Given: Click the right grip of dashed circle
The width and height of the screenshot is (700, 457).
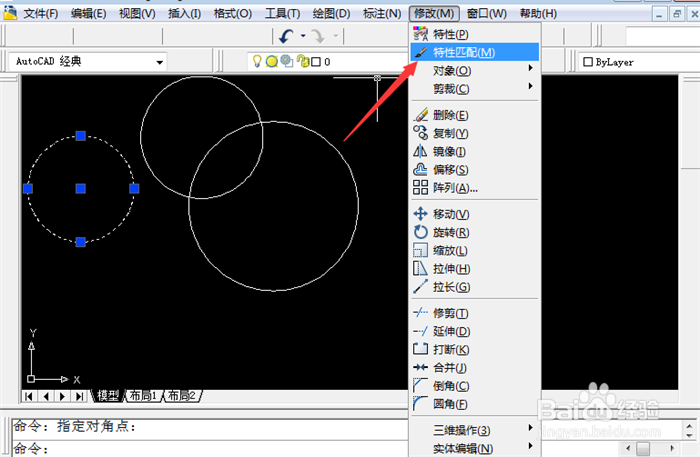Looking at the screenshot, I should click(x=134, y=189).
